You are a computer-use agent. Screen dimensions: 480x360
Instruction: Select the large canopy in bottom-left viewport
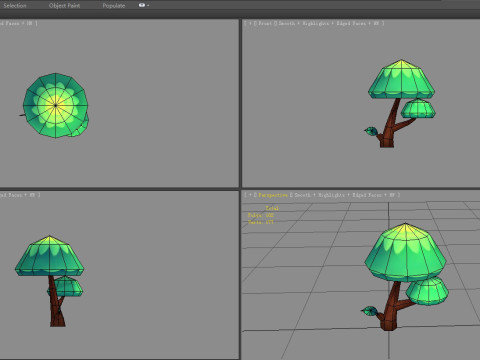49,256
